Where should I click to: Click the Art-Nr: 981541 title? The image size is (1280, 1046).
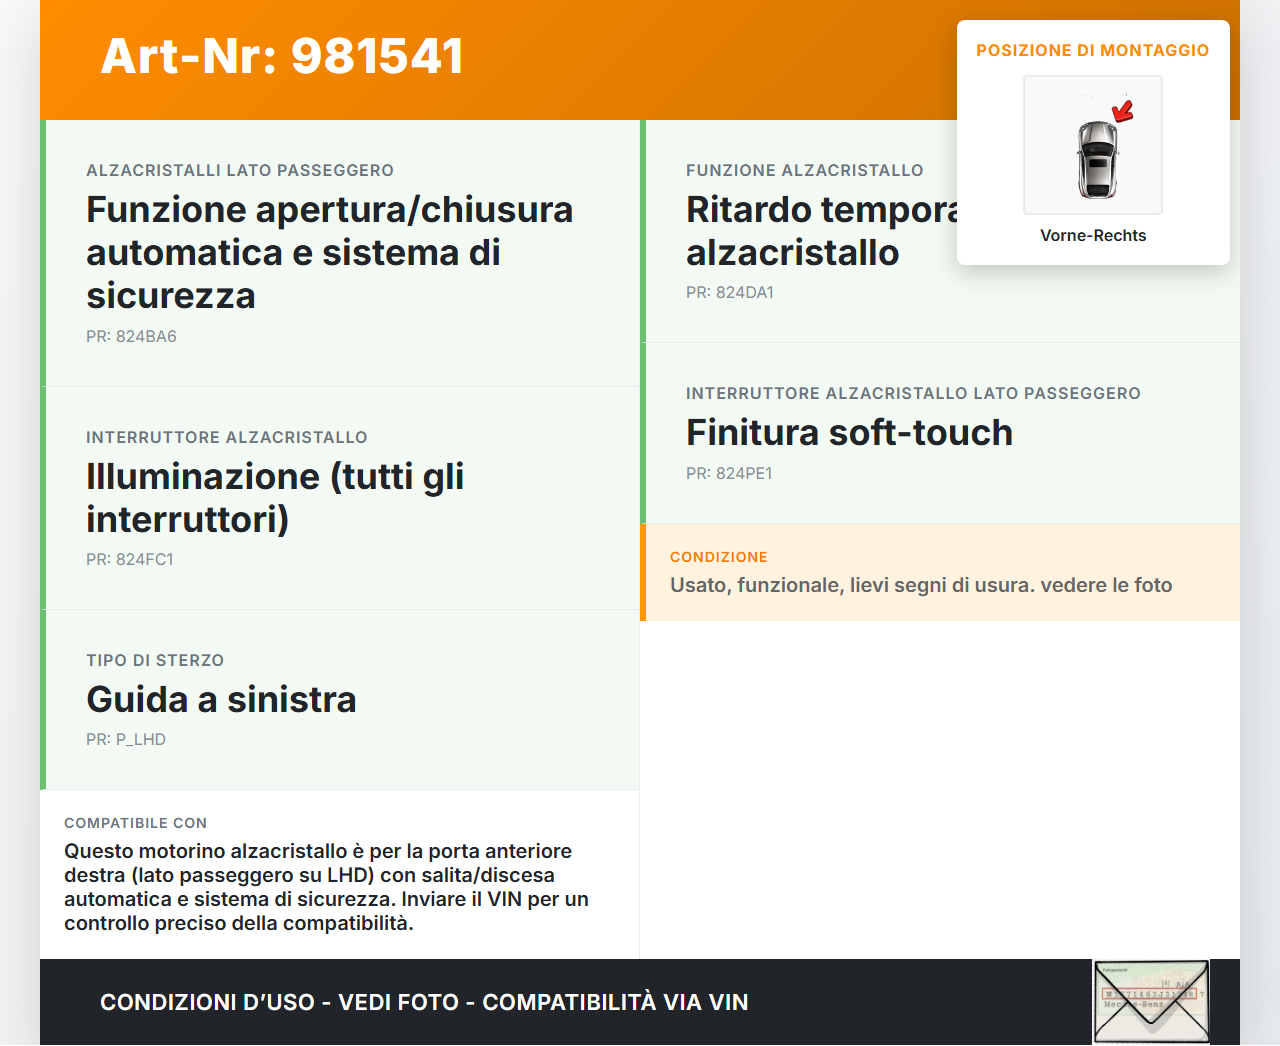tap(282, 56)
